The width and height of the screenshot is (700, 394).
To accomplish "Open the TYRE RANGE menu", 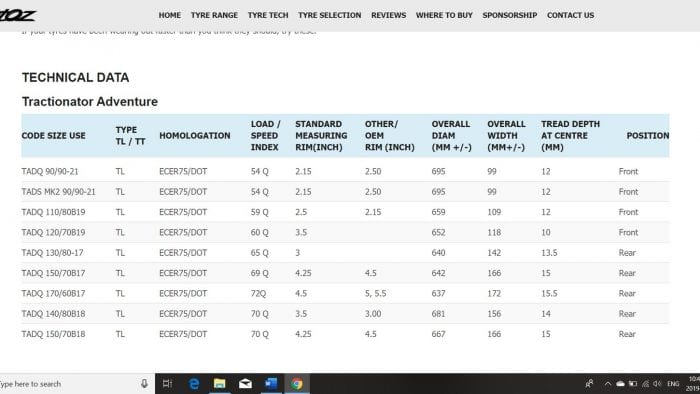I will pyautogui.click(x=214, y=15).
